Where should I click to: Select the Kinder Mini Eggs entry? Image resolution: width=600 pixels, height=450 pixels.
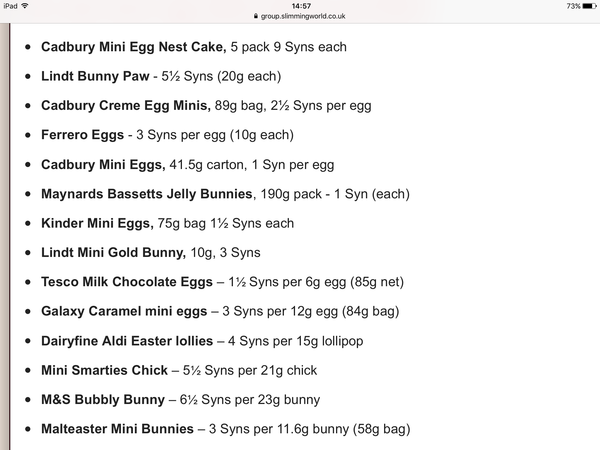click(168, 223)
